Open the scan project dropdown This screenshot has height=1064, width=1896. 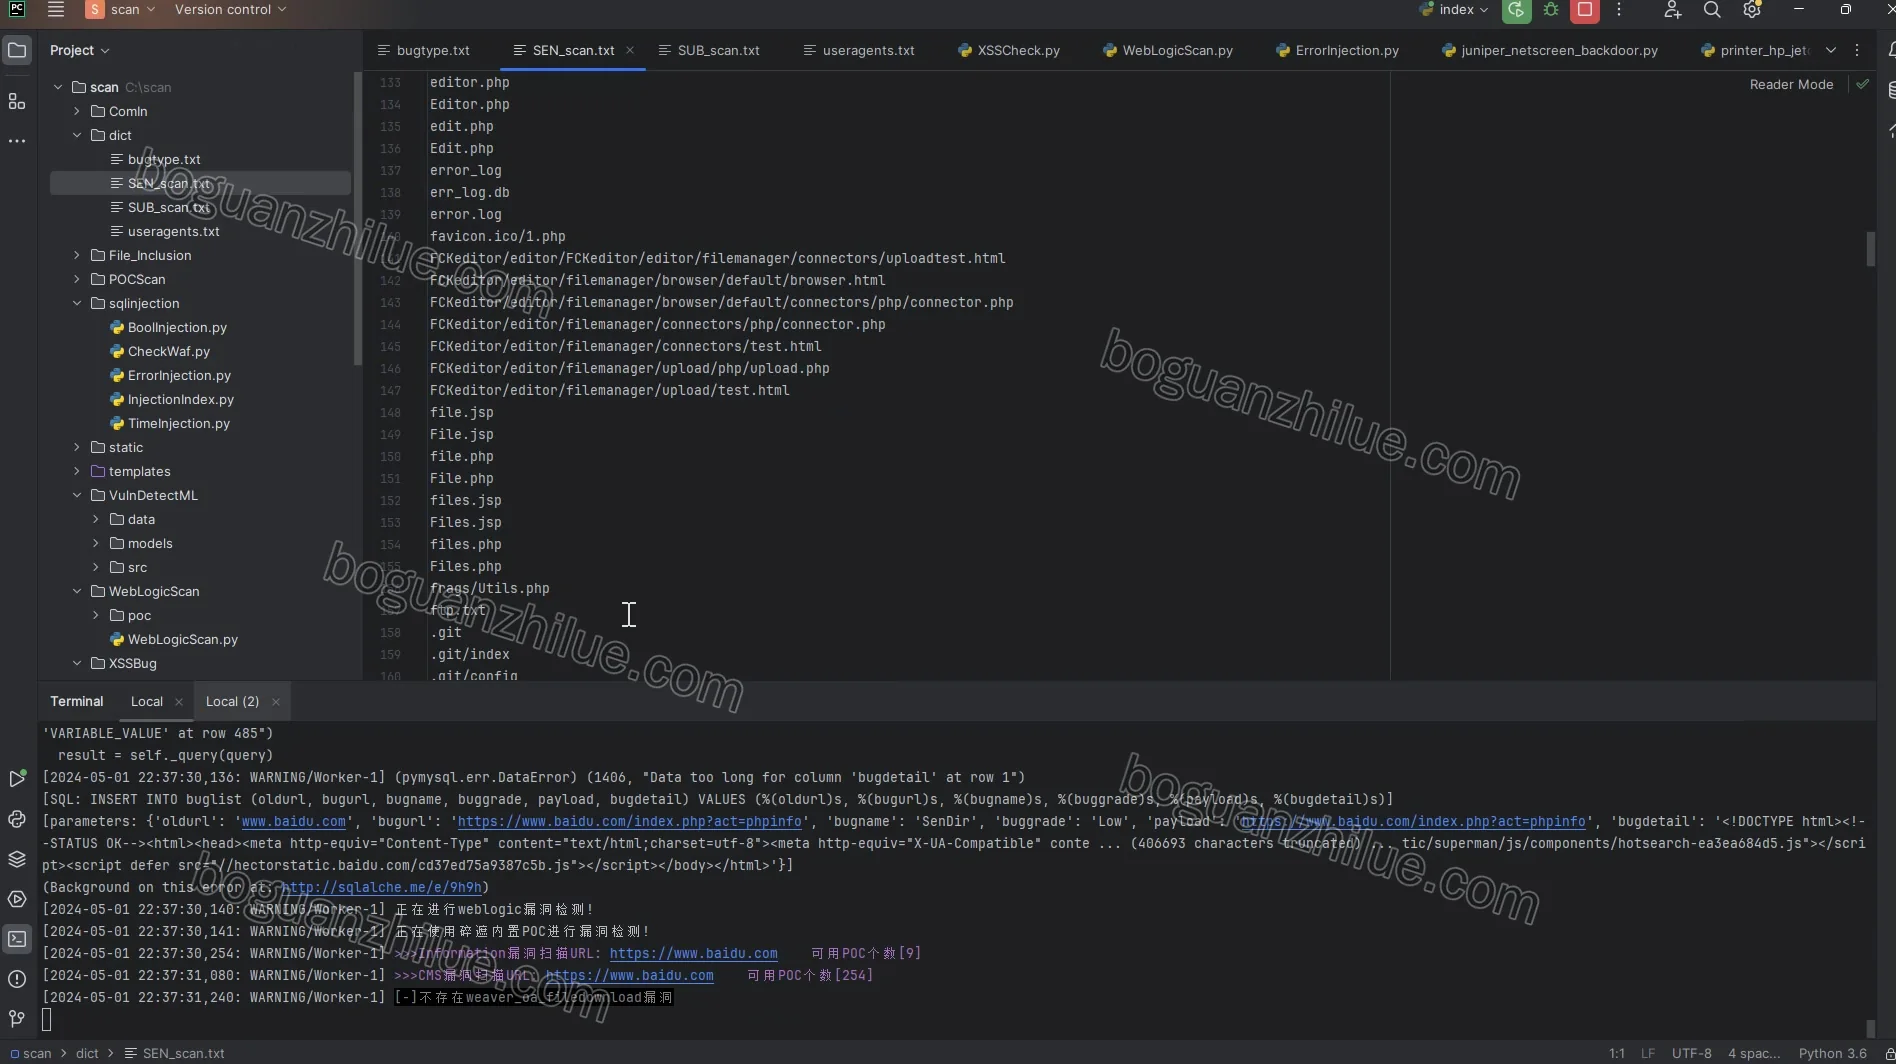[121, 10]
